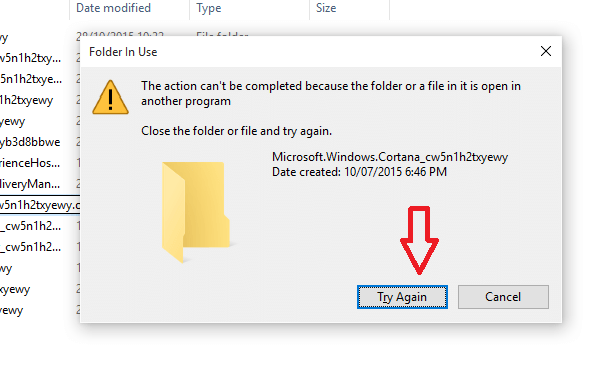Click the 'action can't be completed' message text
Screen dimensions: 605x370
[x=331, y=93]
